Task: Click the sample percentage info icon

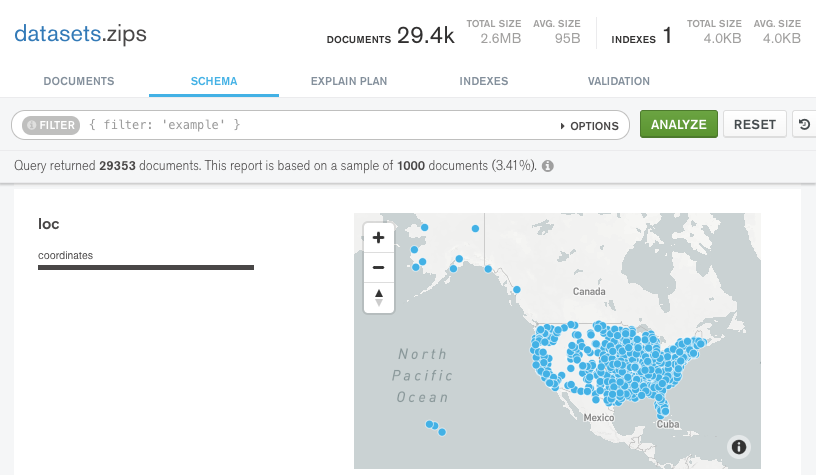Action: [x=548, y=166]
